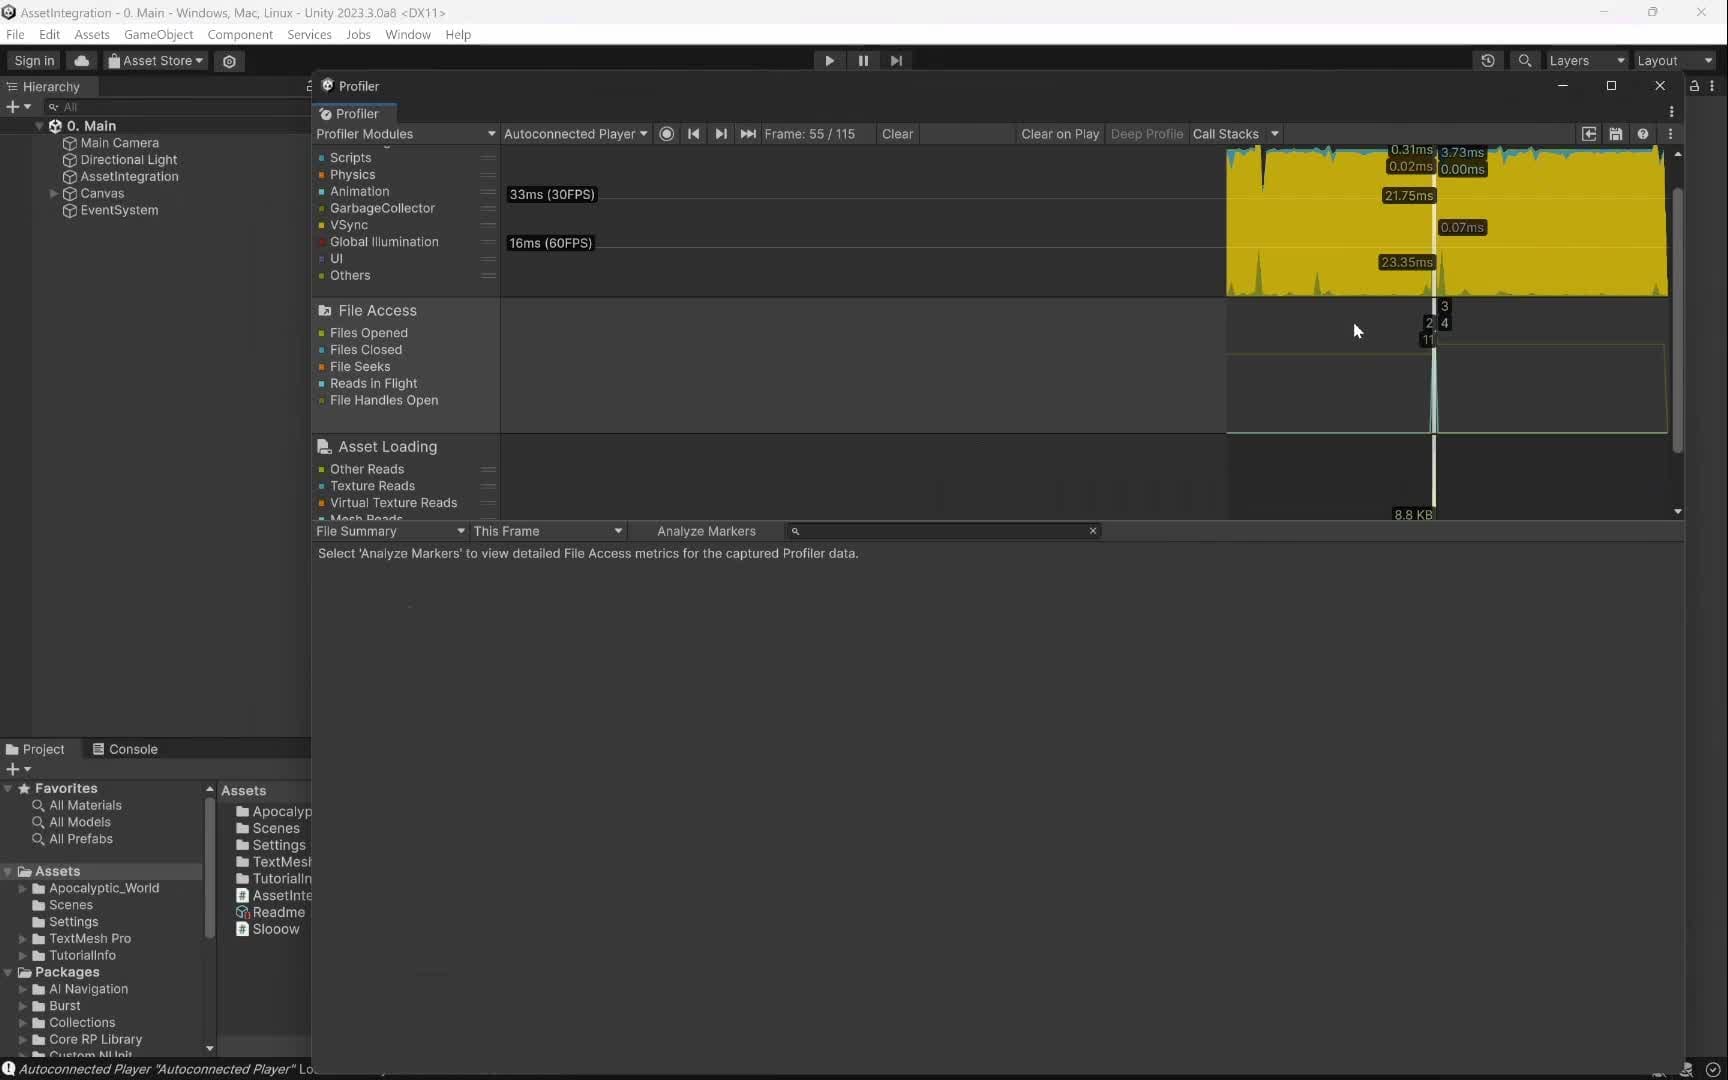Image resolution: width=1728 pixels, height=1080 pixels.
Task: Create a new object with the Hierarchy plus icon
Action: click(13, 106)
